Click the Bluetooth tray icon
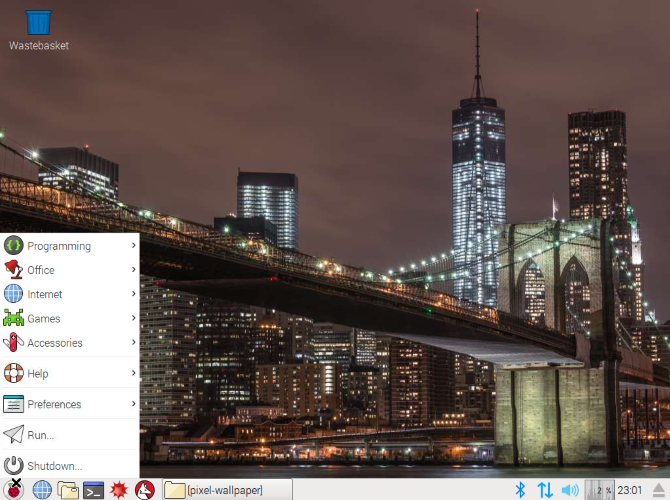670x500 pixels. (x=520, y=489)
